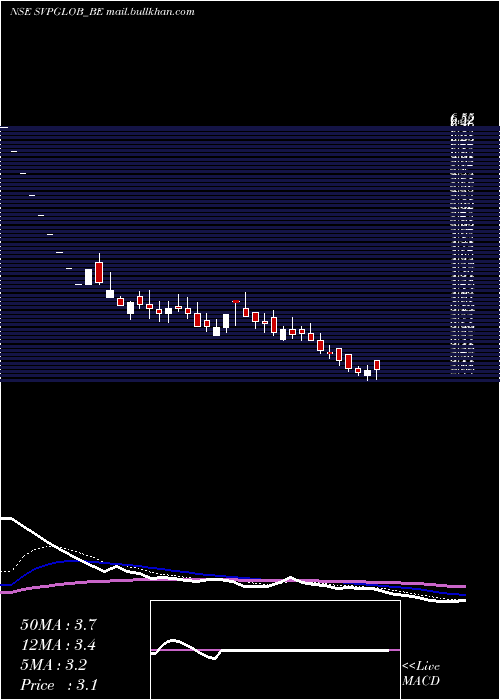Click inside the MACD indicator panel

[x=275, y=650]
